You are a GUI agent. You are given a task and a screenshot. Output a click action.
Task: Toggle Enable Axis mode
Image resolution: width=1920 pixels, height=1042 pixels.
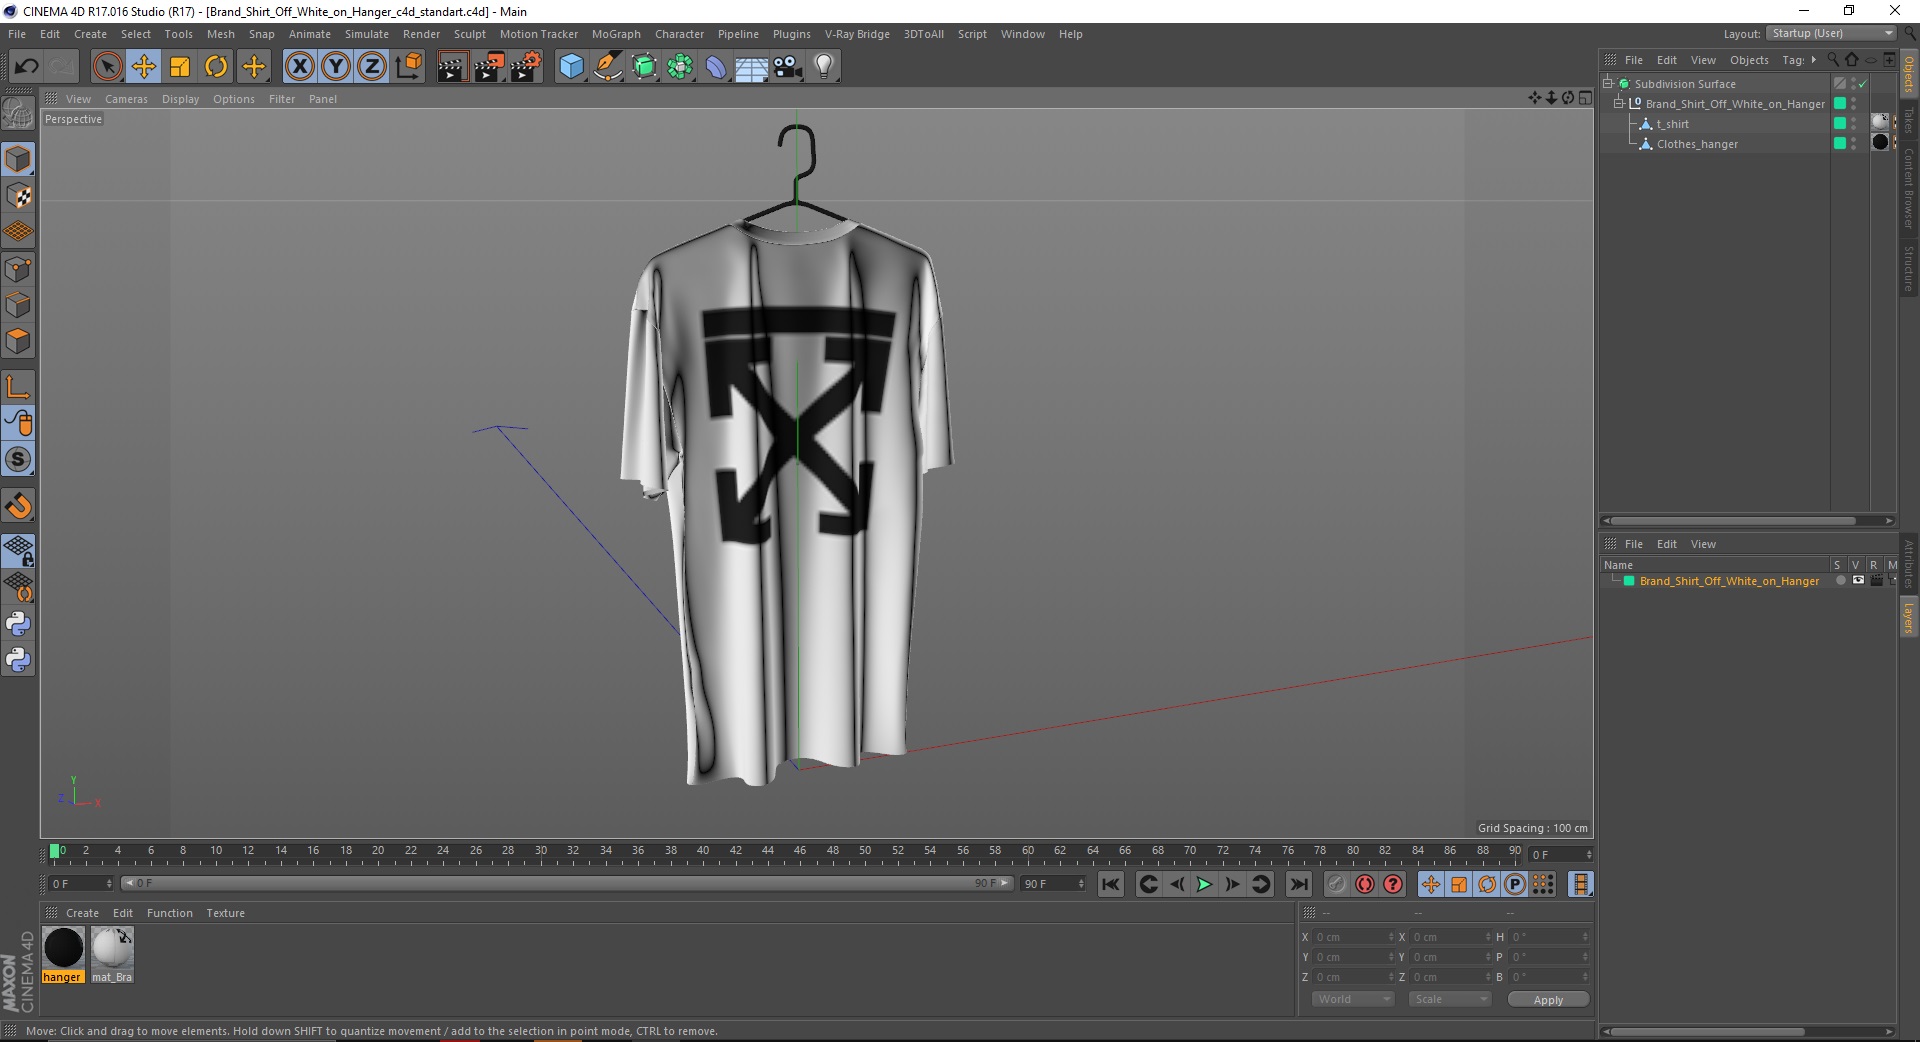[18, 387]
